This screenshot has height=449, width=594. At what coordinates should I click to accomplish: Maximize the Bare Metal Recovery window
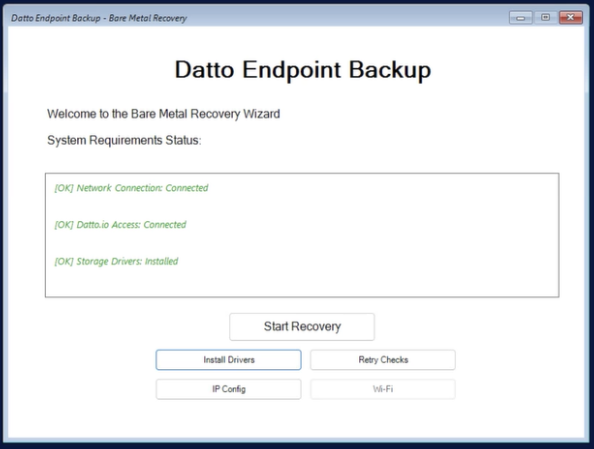(546, 17)
